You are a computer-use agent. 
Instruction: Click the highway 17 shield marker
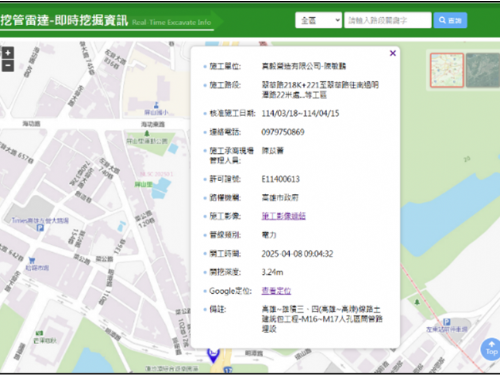point(228,370)
